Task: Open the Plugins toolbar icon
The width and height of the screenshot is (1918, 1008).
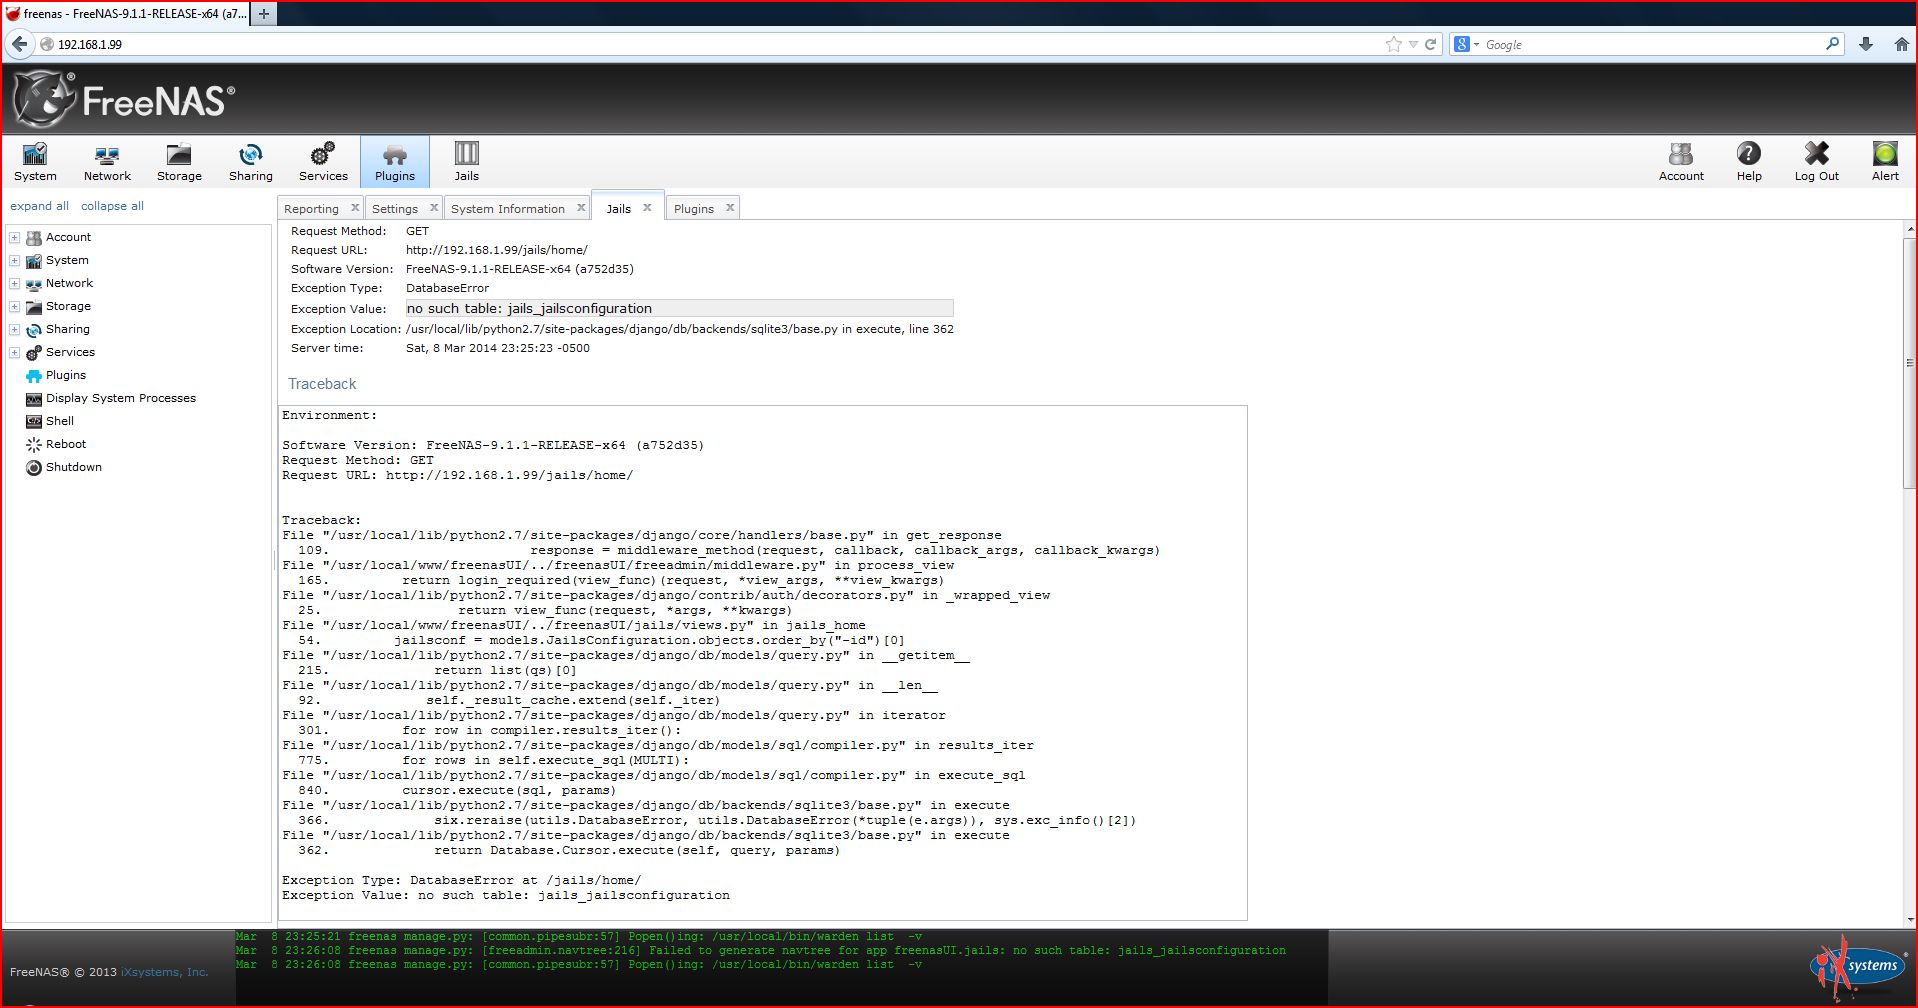Action: 395,162
